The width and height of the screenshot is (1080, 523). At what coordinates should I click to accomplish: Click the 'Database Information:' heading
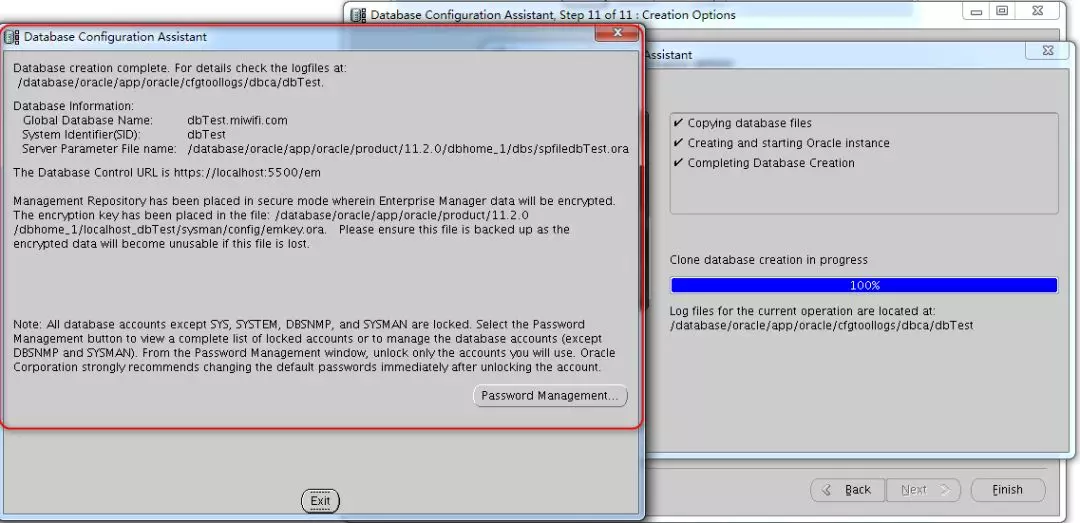[73, 106]
